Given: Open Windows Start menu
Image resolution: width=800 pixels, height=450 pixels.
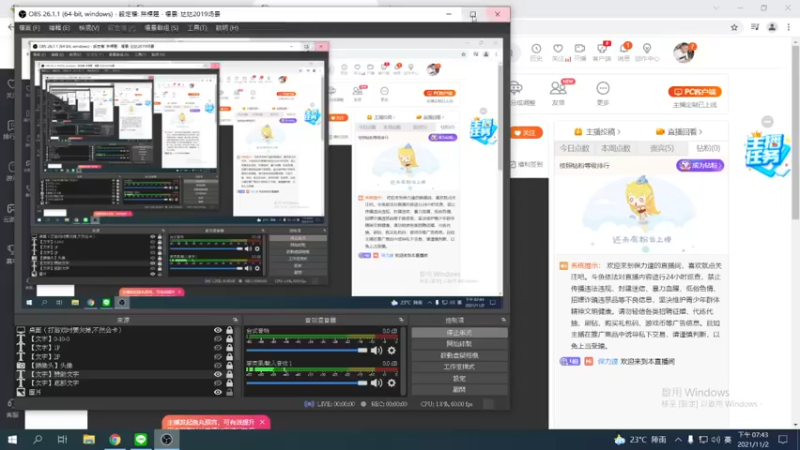Looking at the screenshot, I should tap(12, 439).
